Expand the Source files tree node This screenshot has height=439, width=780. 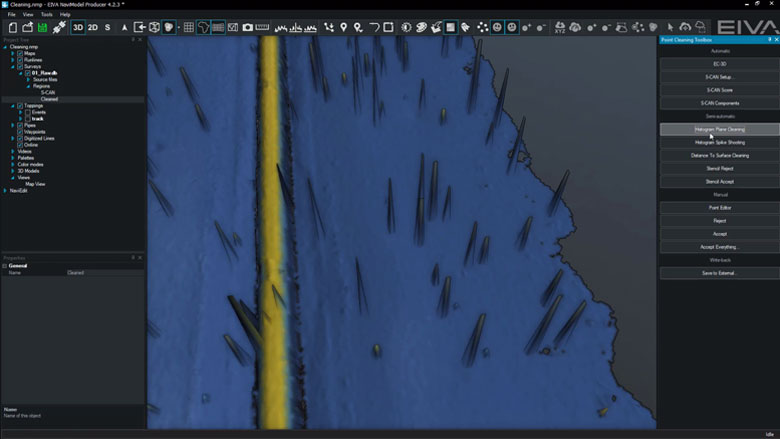pos(29,79)
